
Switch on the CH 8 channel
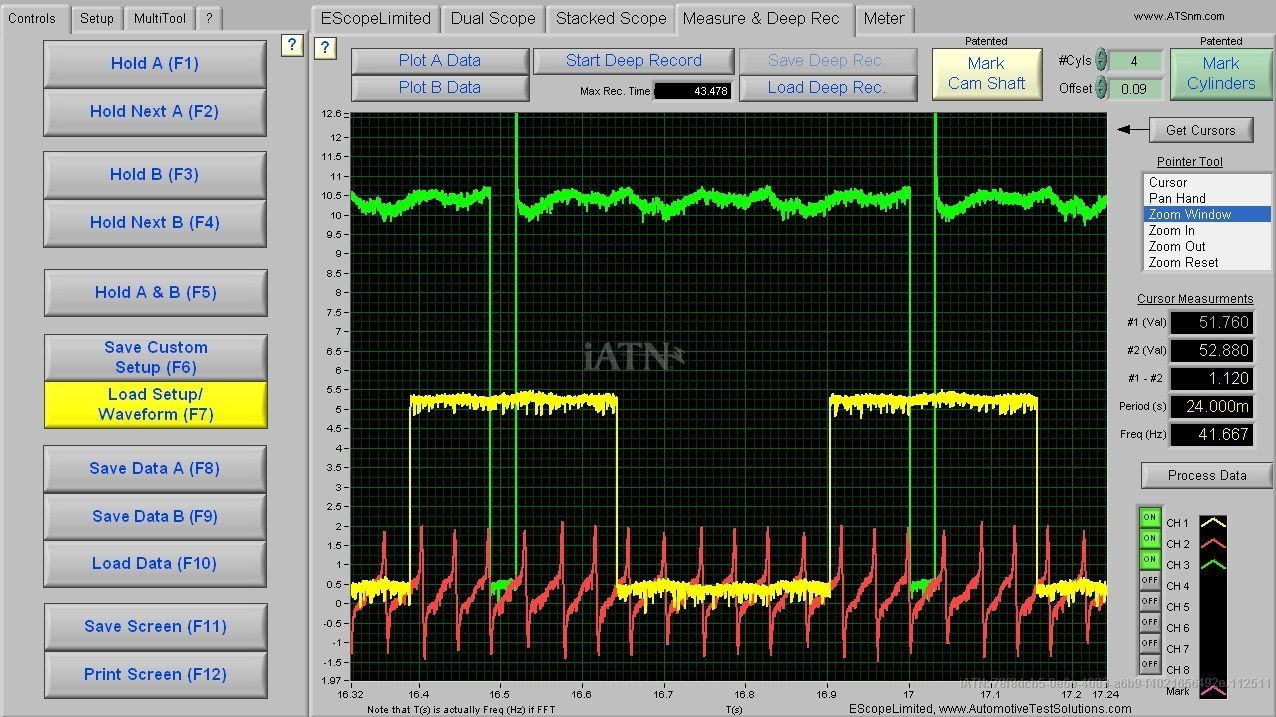1150,665
